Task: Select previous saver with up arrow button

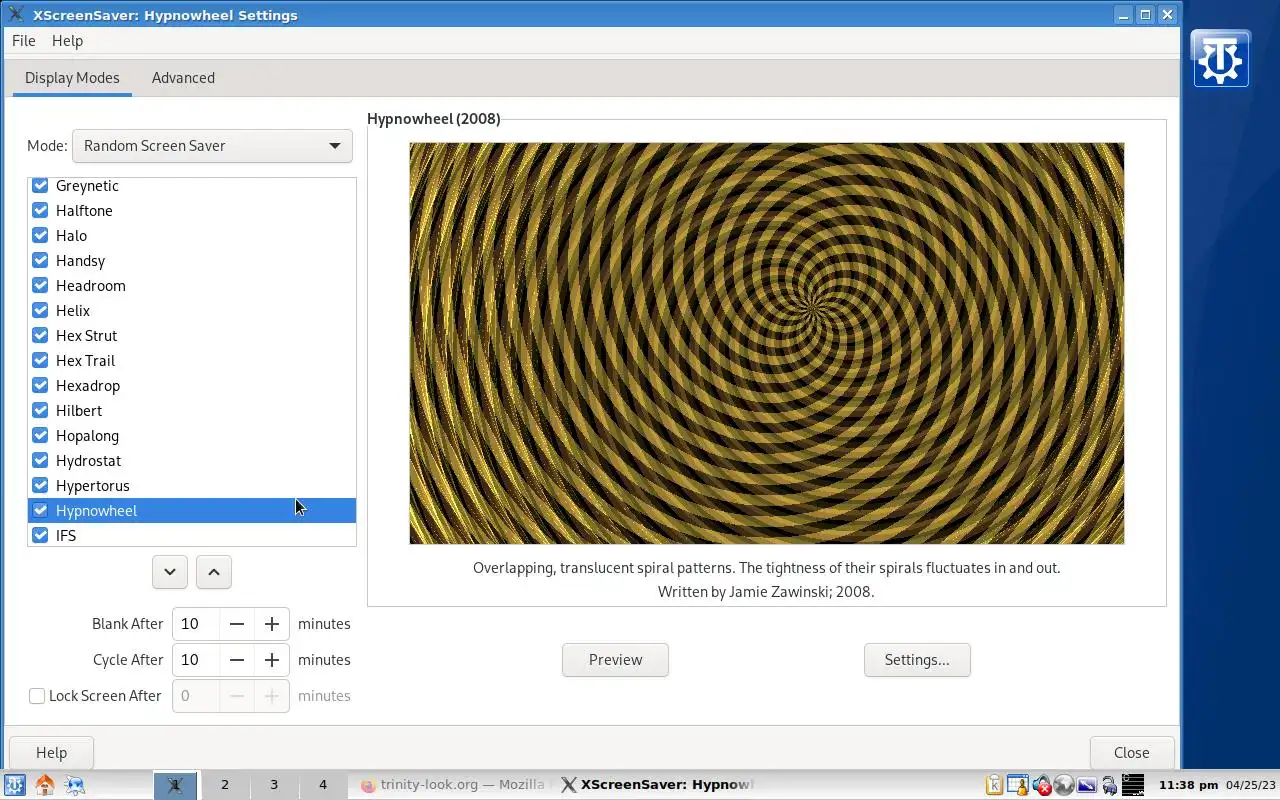Action: (214, 572)
